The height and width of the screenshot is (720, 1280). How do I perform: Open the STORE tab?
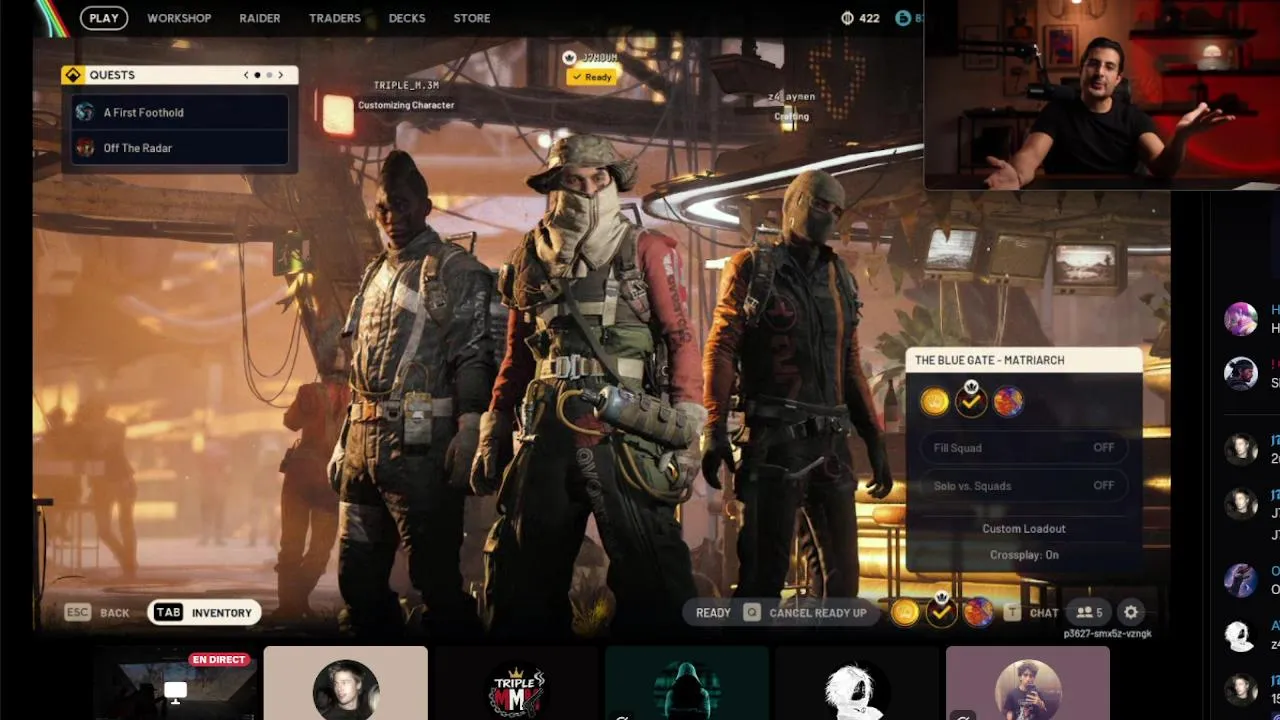pyautogui.click(x=472, y=18)
